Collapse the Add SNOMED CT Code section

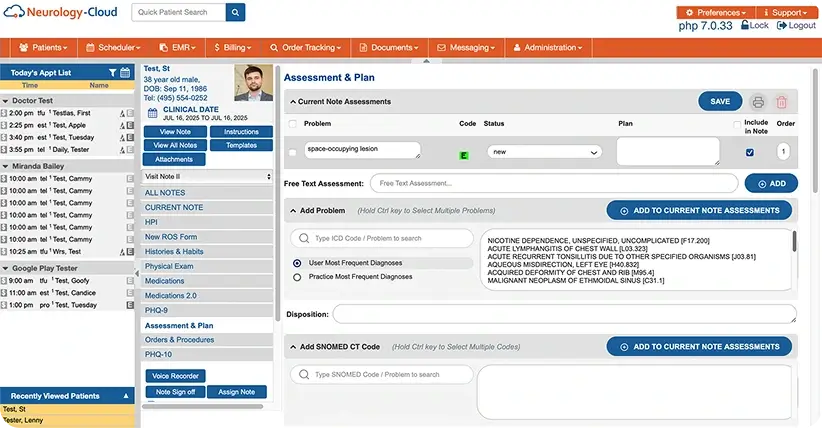[x=293, y=347]
